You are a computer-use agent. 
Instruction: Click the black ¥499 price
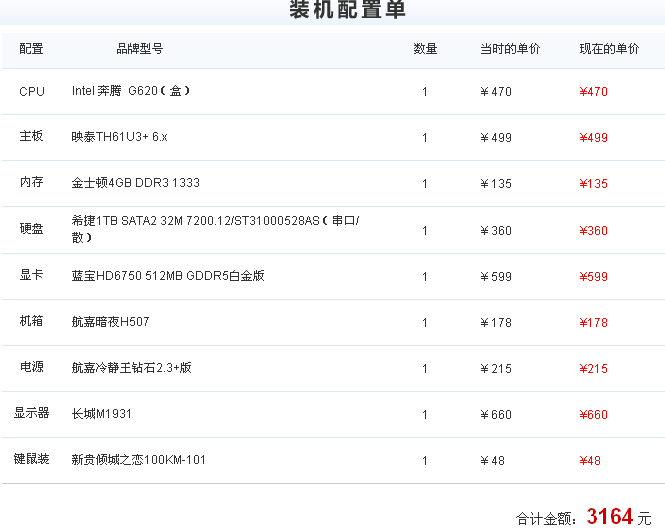coord(496,137)
